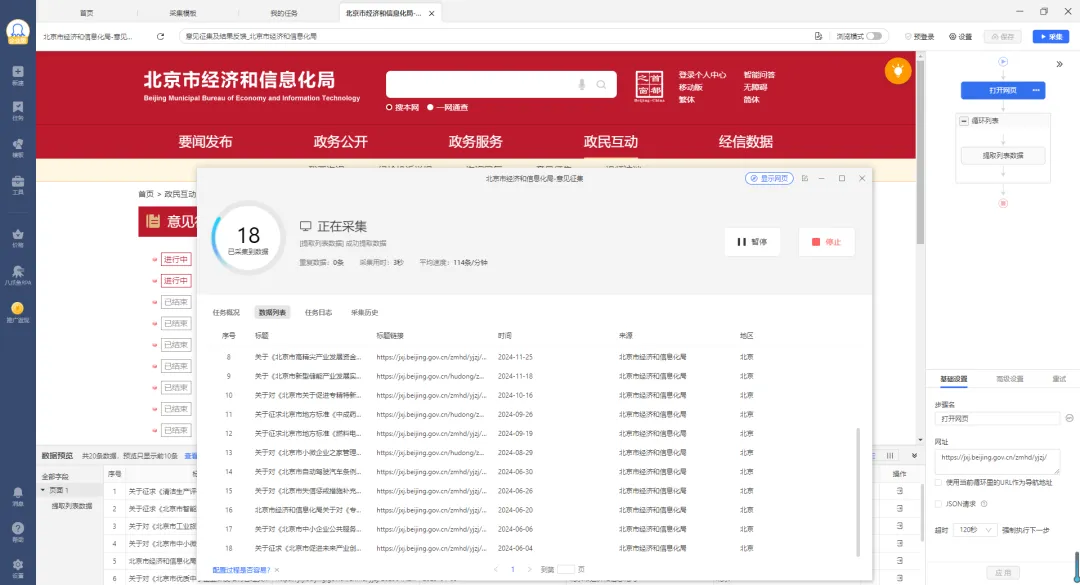Click the 打开网页 workflow step
The image size is (1080, 585).
[1003, 90]
